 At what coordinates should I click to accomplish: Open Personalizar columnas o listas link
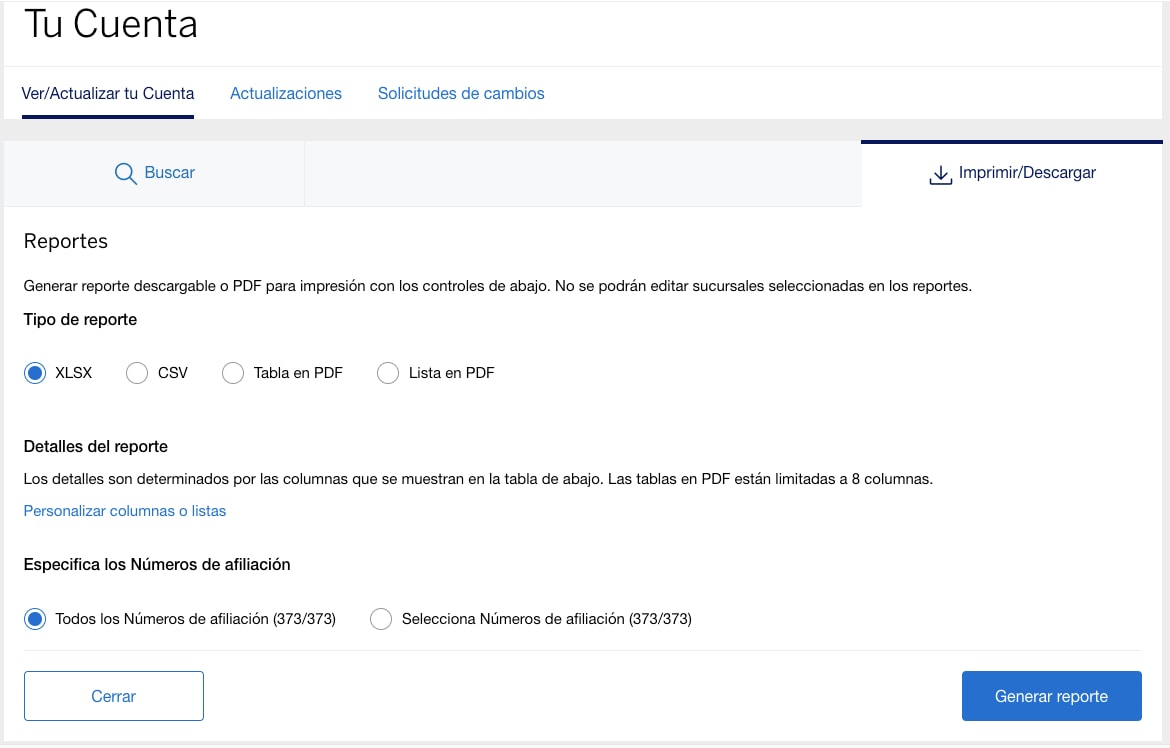pos(124,511)
